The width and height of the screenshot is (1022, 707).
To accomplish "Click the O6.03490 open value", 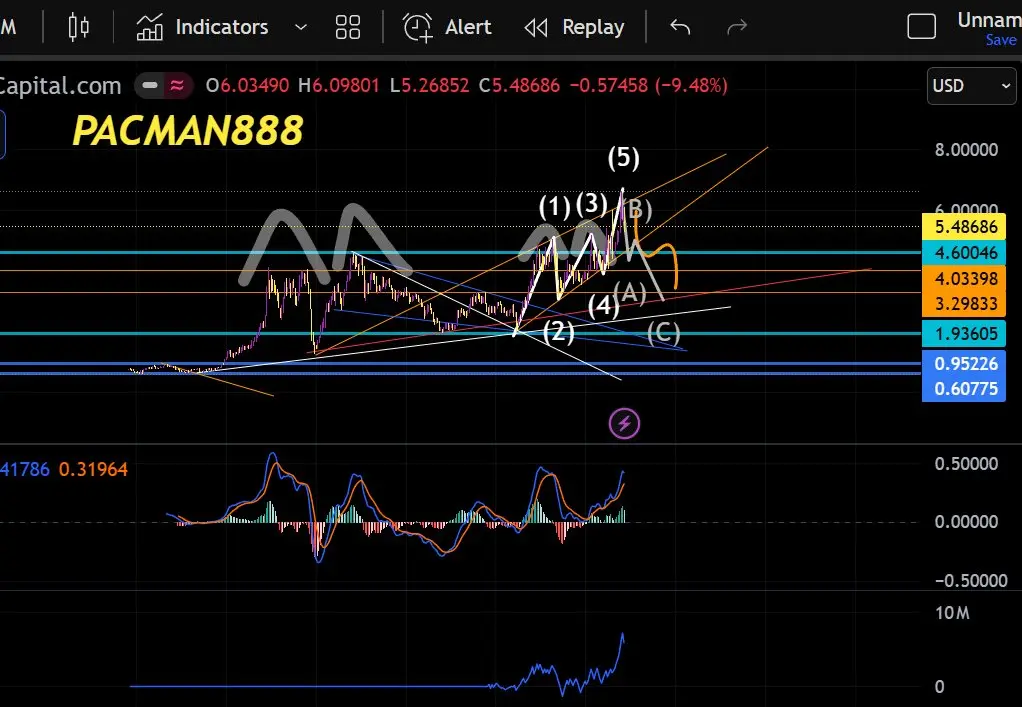I will [x=247, y=85].
